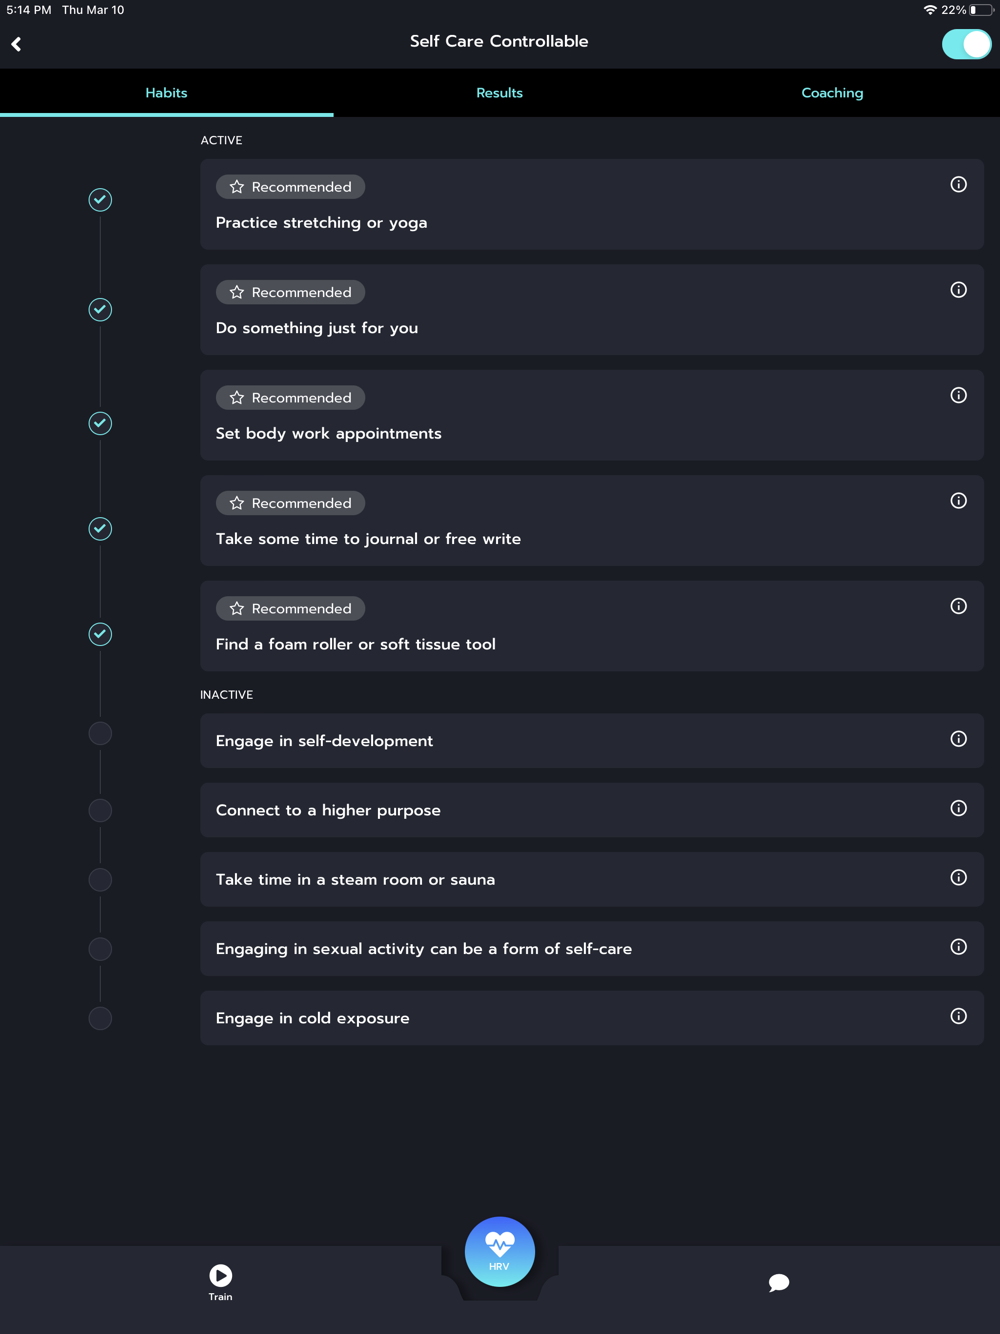Open the Train play icon
Screen dimensions: 1000x1334
click(220, 1276)
